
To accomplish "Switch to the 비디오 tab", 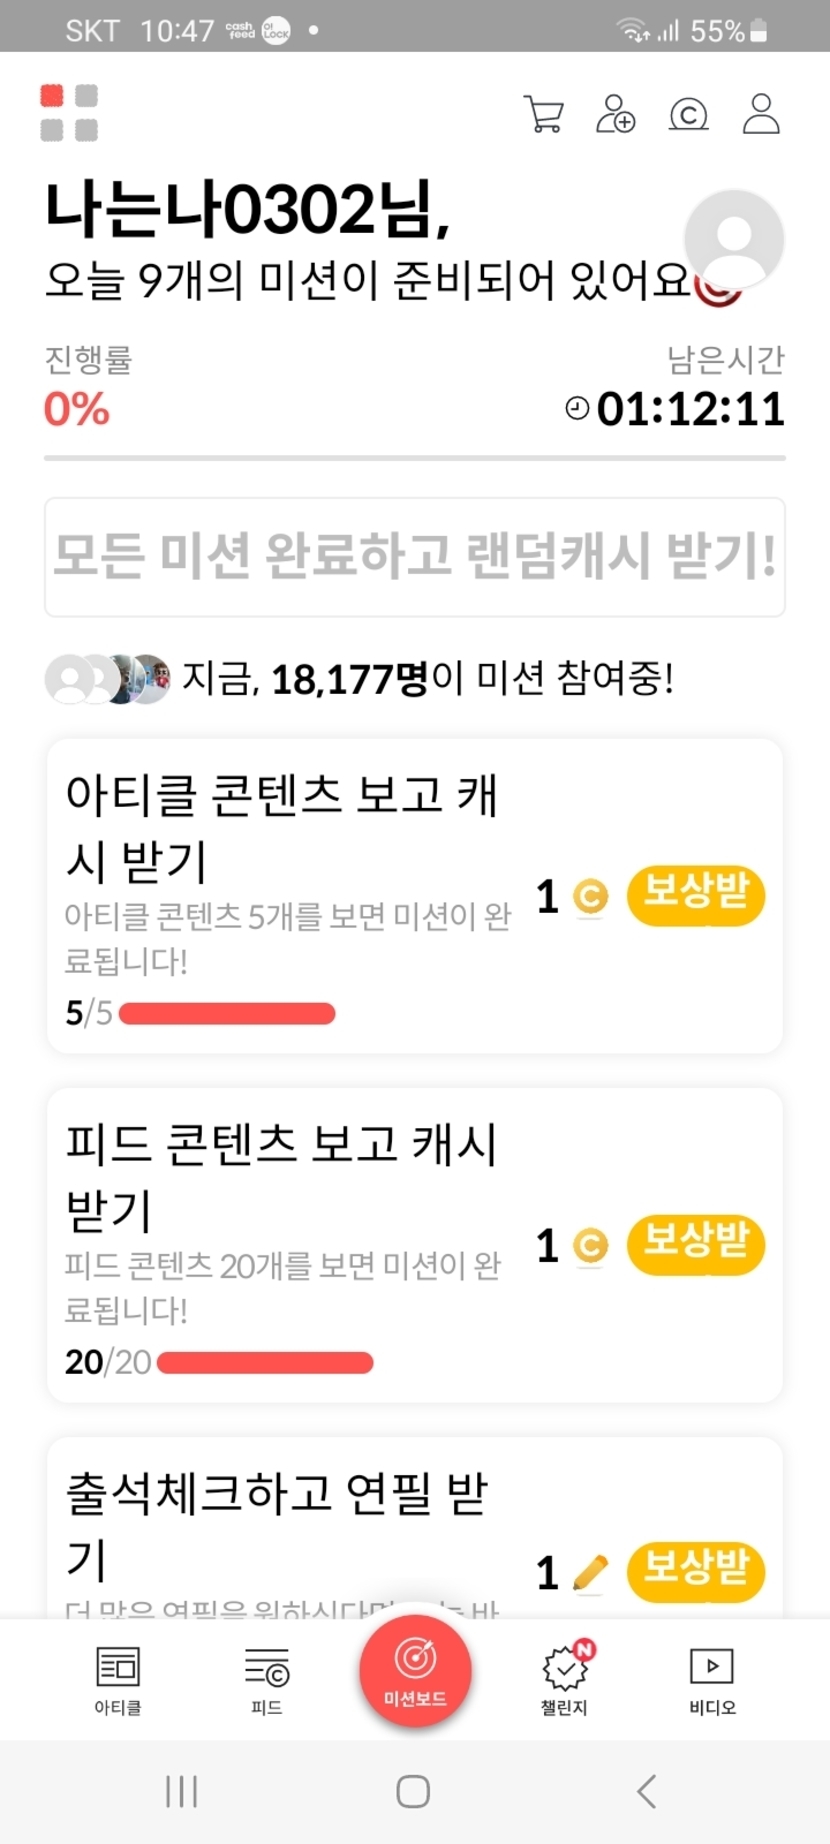I will [712, 1681].
